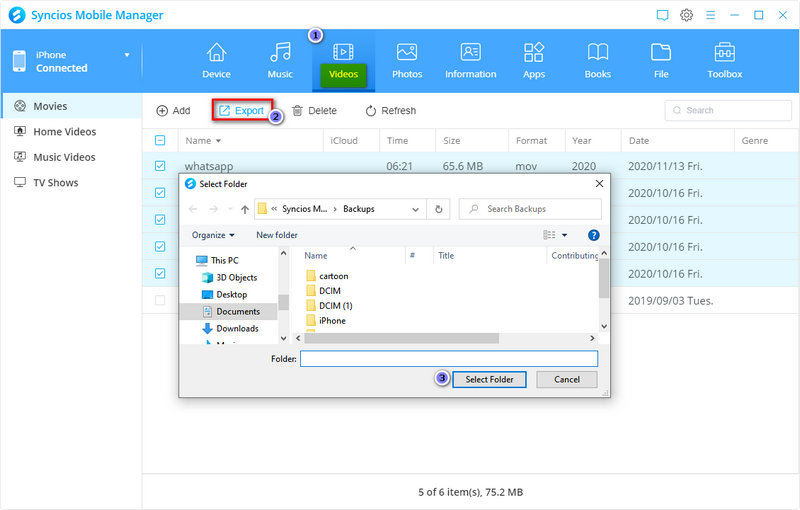This screenshot has height=510, width=800.
Task: Check the unchecked 2019/09/03 video row
Action: pos(160,300)
